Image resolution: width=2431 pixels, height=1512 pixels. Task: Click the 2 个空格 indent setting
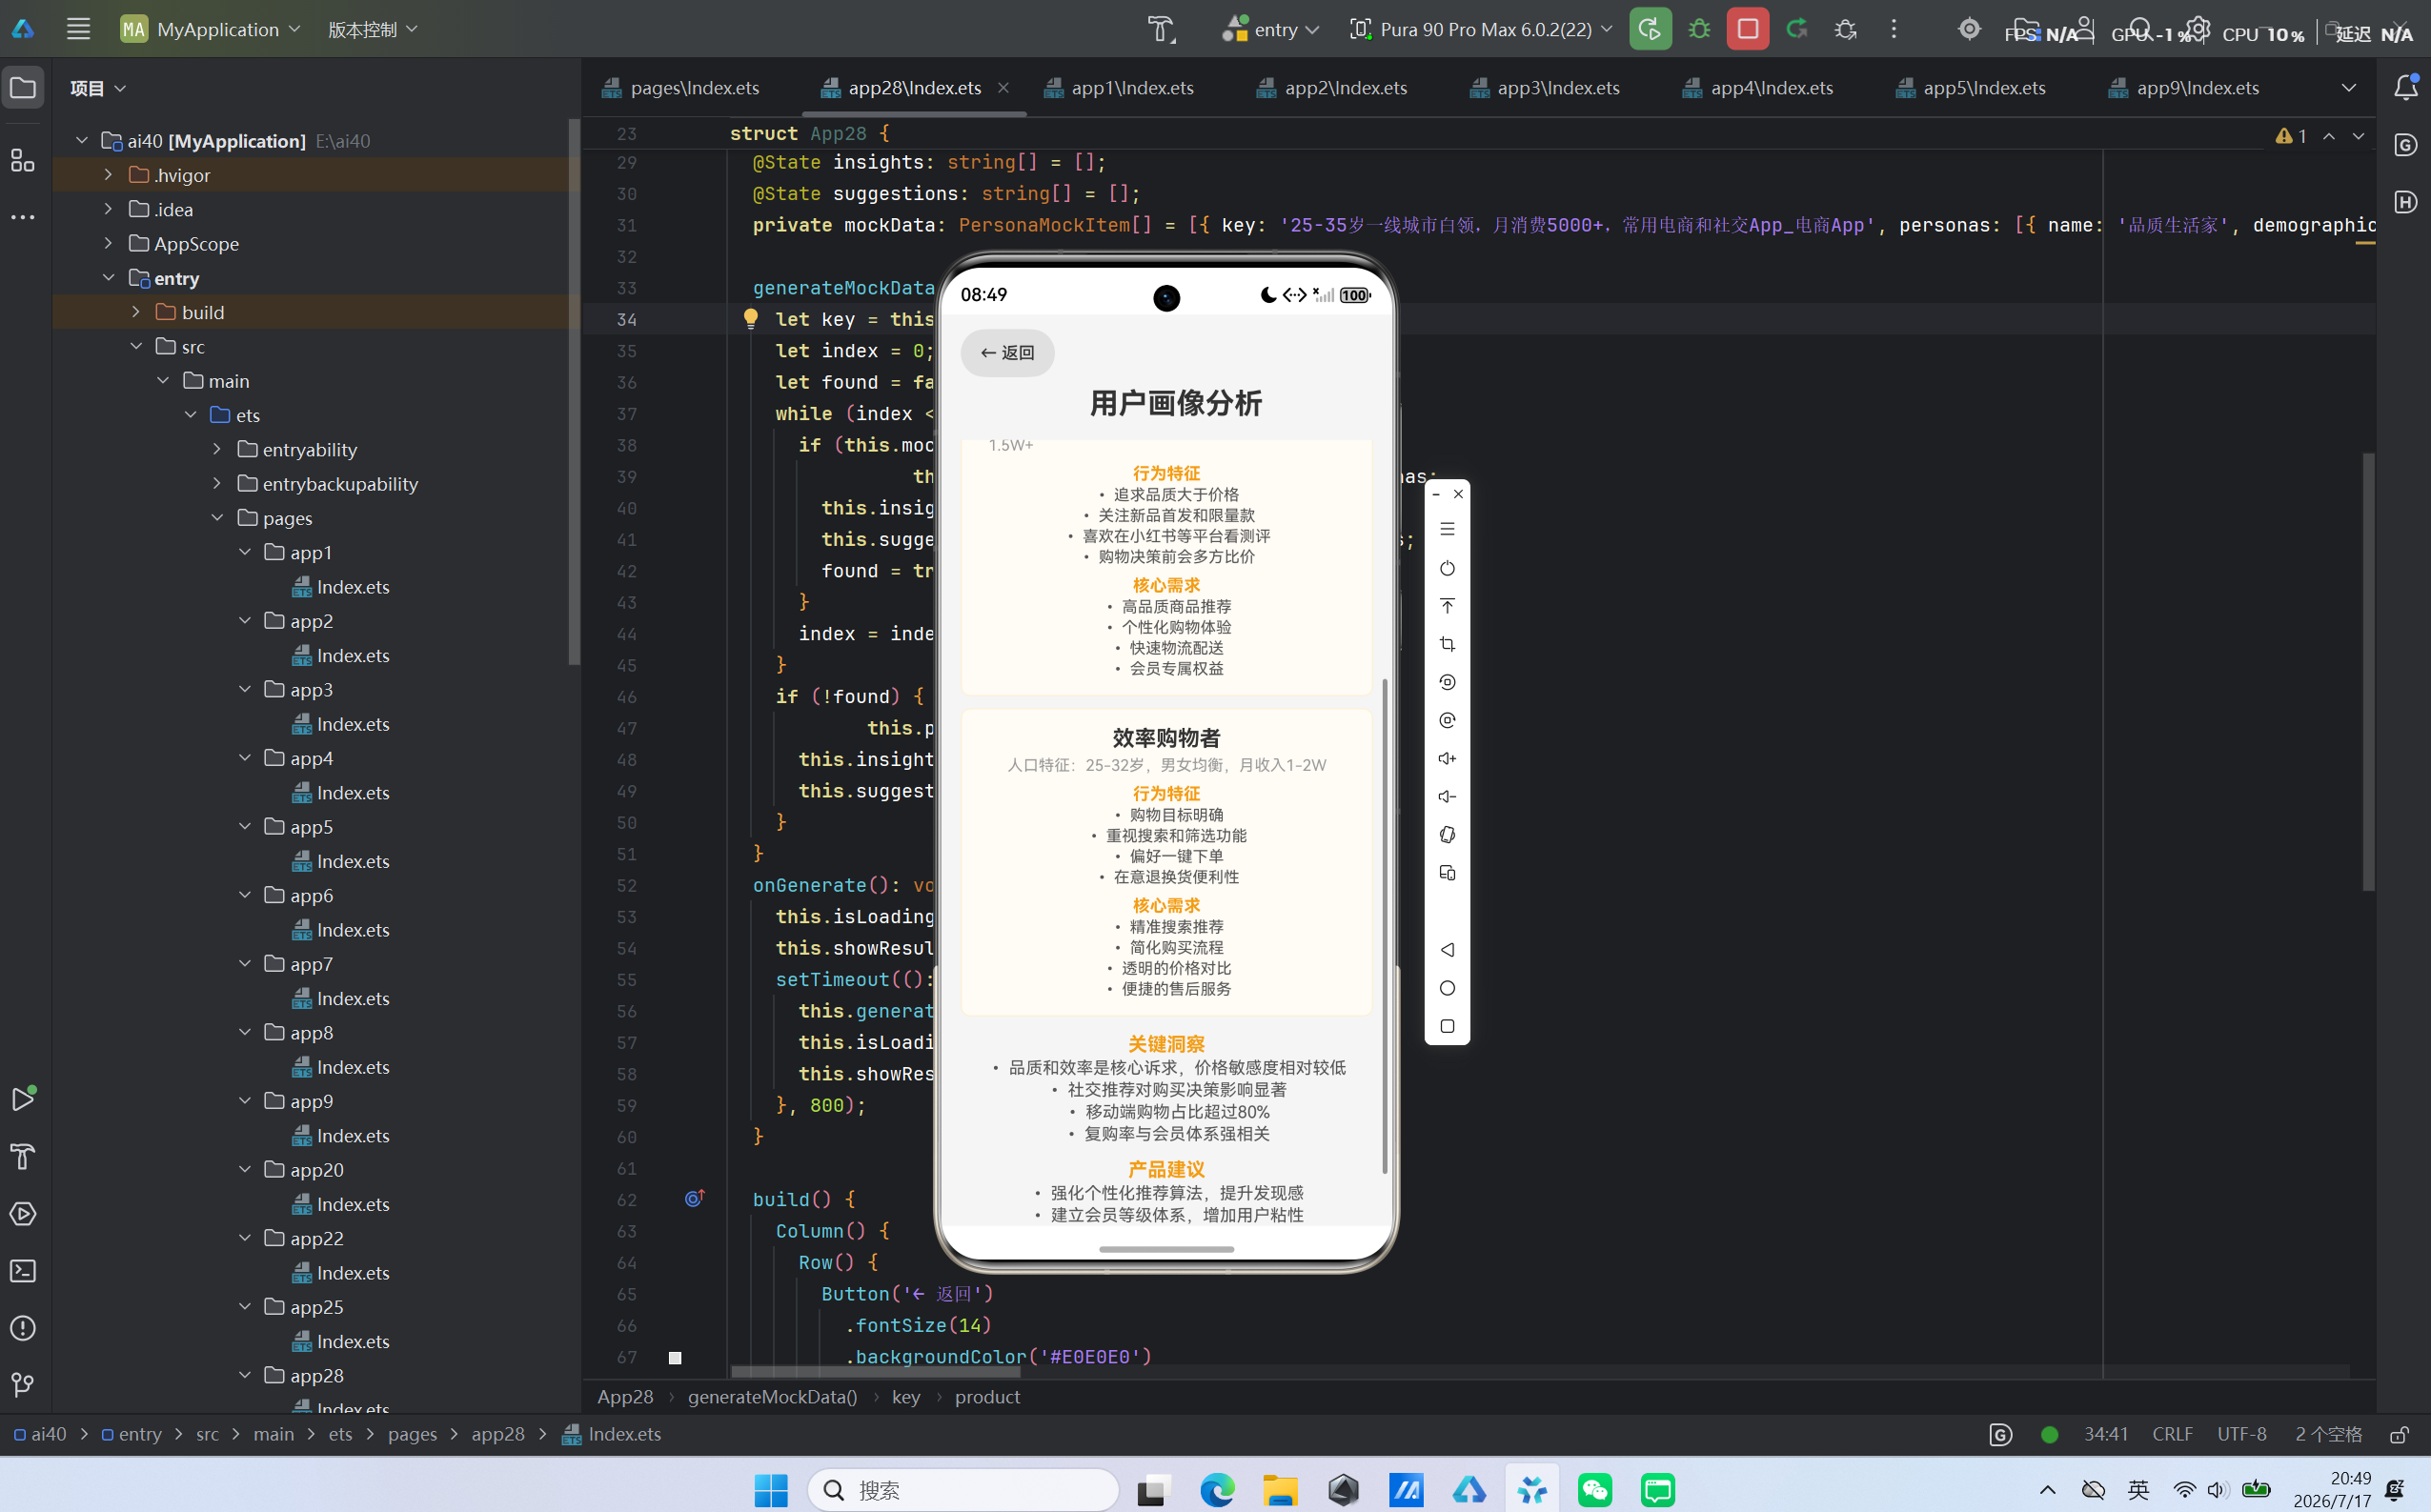click(x=2328, y=1435)
